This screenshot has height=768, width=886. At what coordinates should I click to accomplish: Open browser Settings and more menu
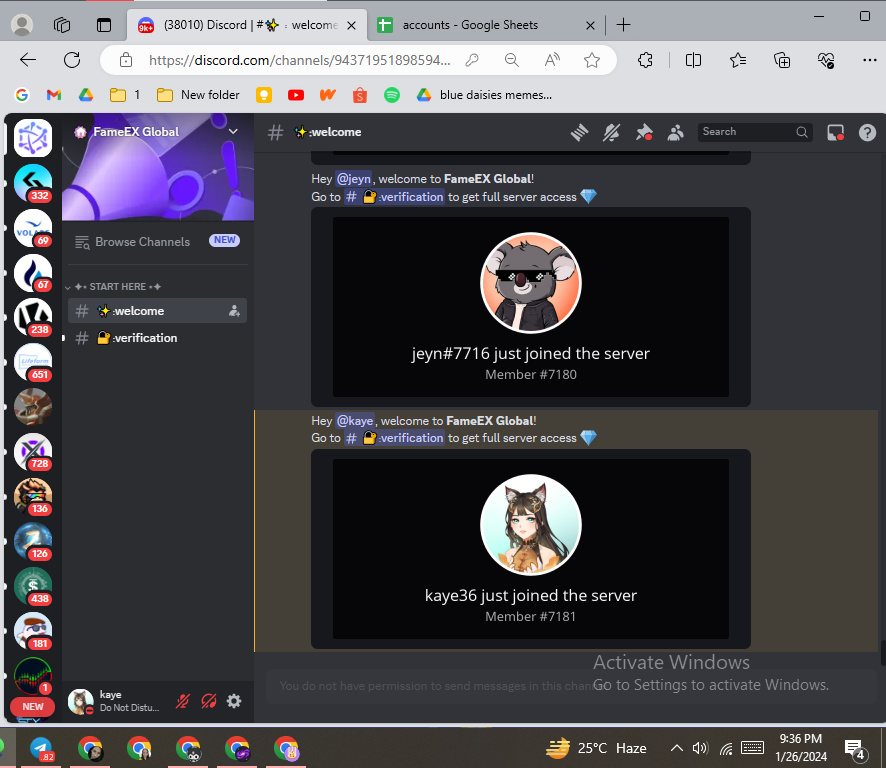(x=870, y=60)
